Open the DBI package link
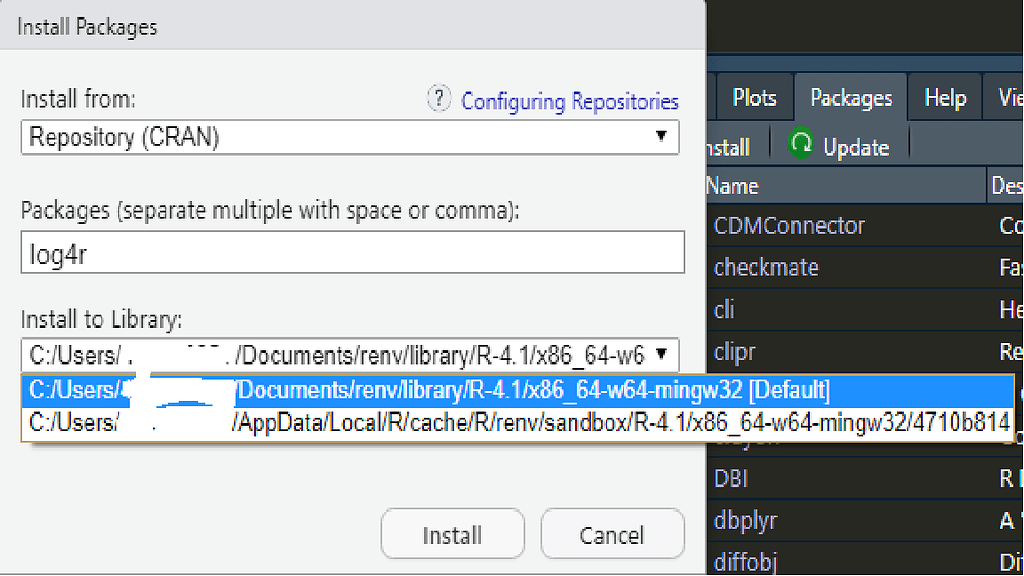1024x576 pixels. click(730, 478)
